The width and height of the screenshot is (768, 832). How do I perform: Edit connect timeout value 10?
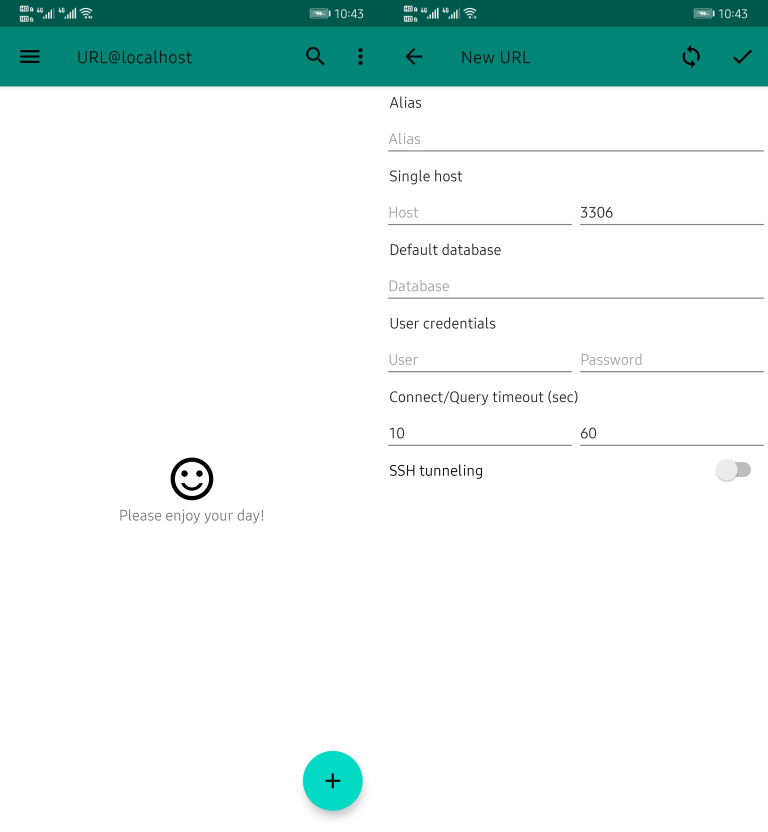coord(480,434)
